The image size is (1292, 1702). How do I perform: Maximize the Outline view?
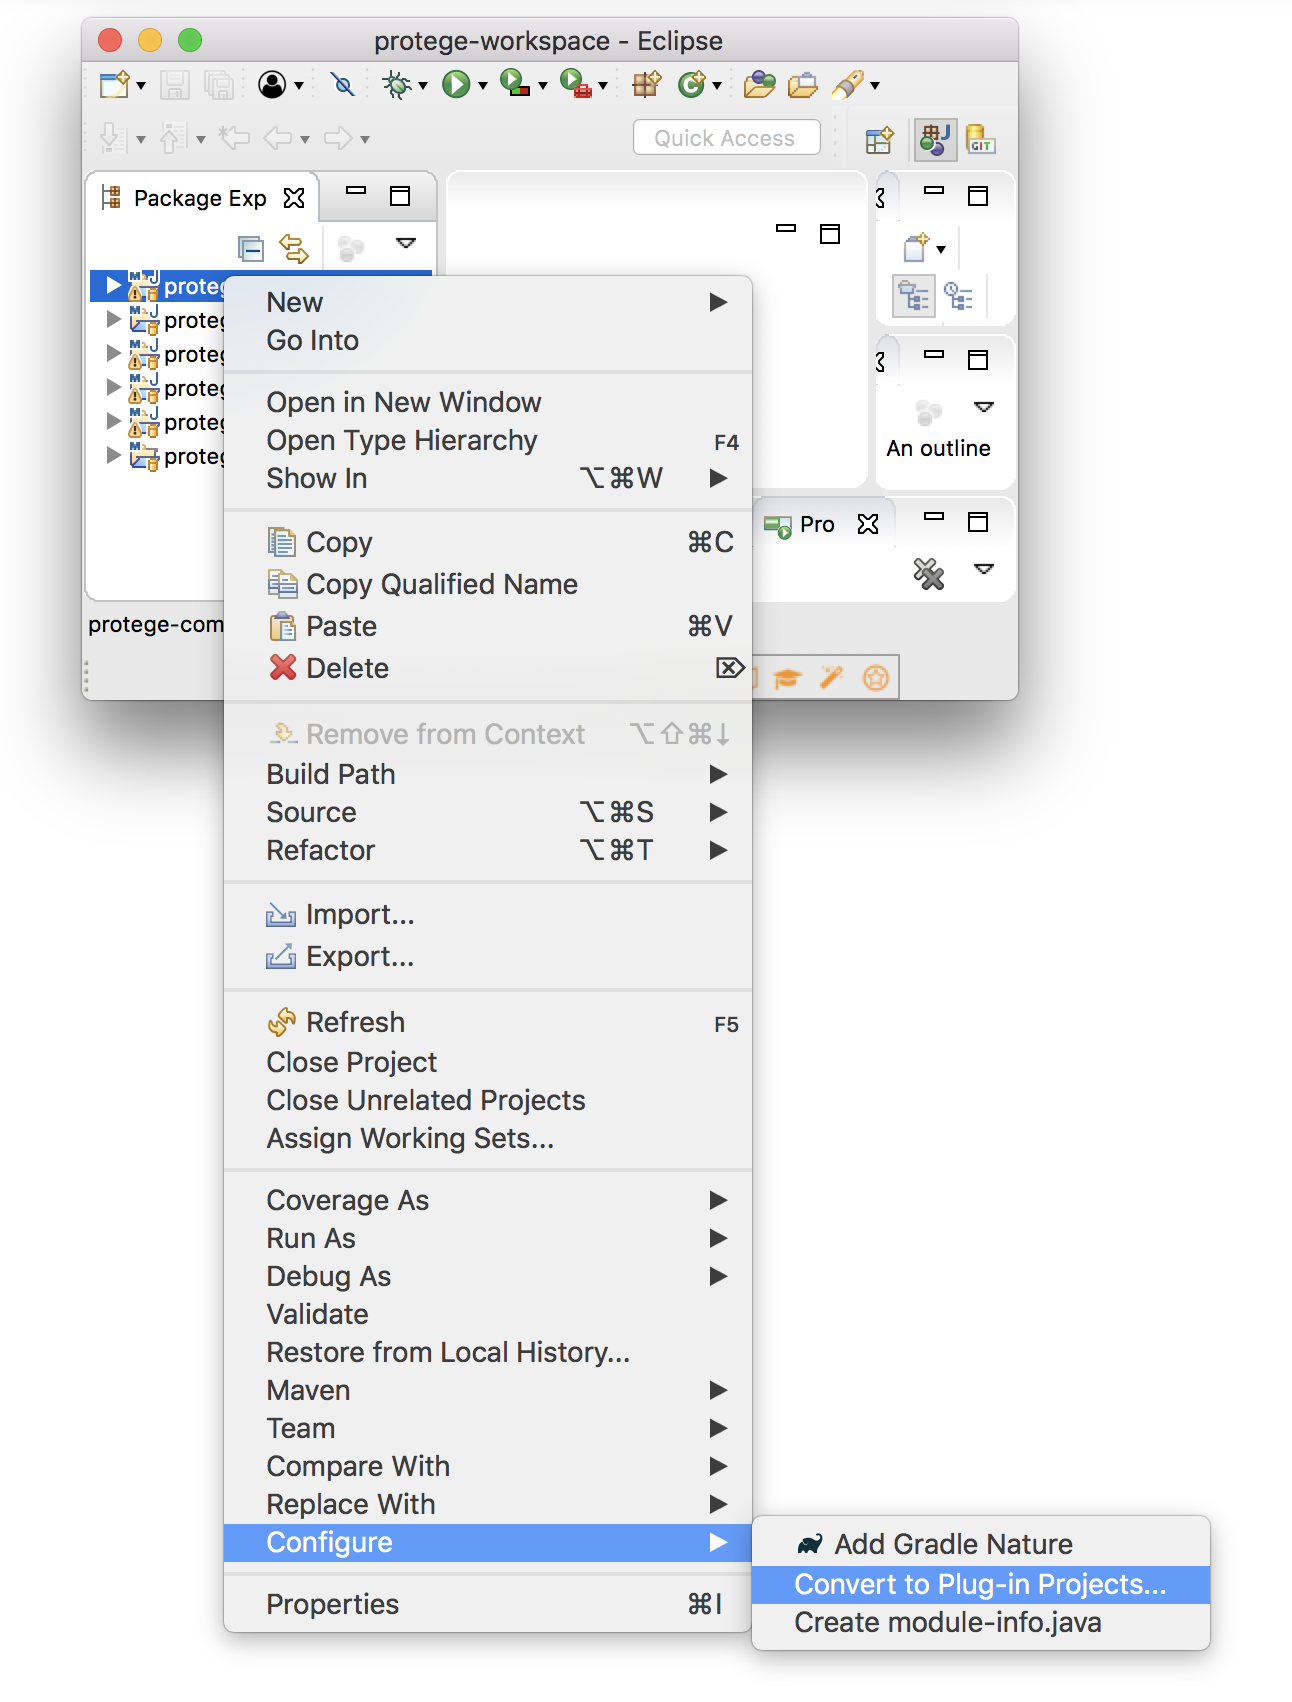click(x=978, y=360)
